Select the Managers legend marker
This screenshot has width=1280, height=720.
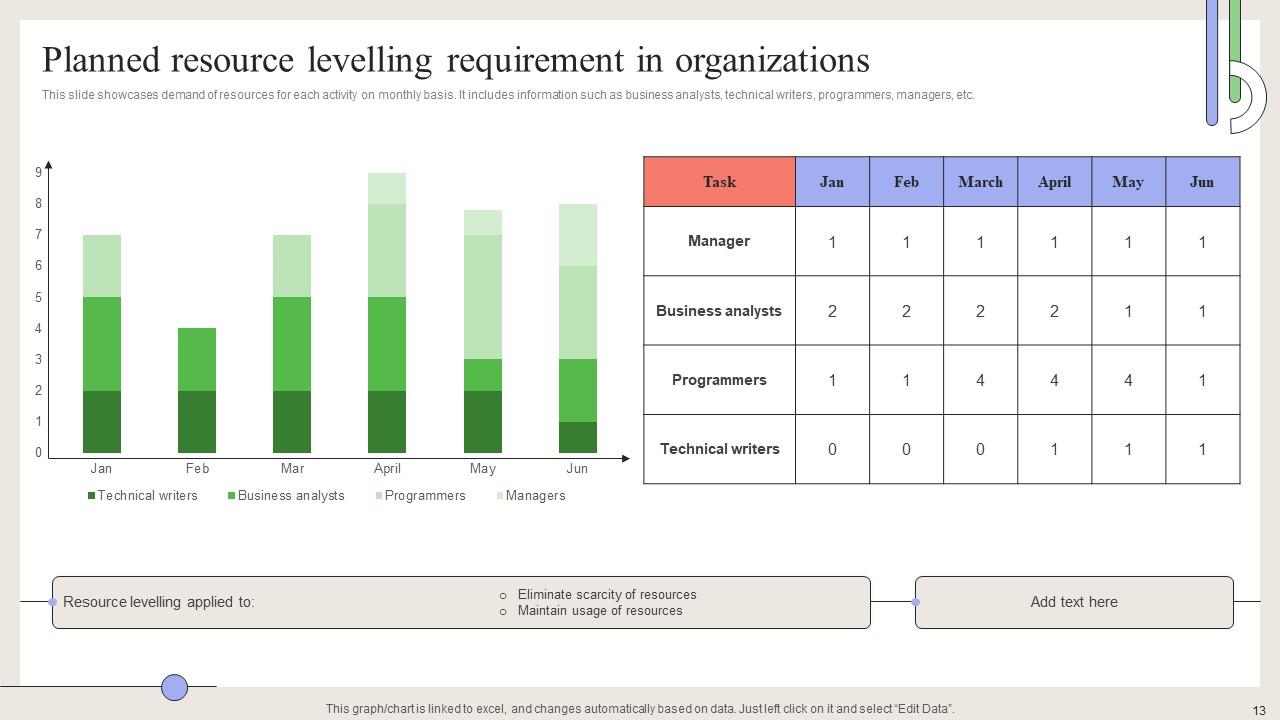tap(498, 495)
